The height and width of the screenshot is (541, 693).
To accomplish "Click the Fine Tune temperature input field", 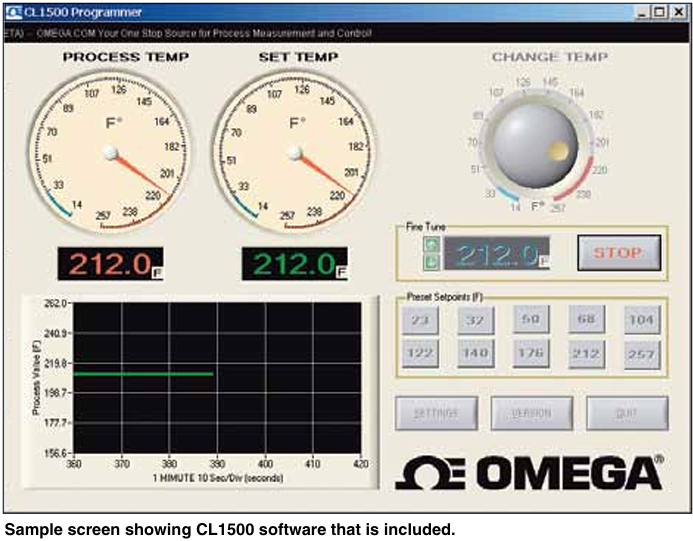I will point(497,253).
